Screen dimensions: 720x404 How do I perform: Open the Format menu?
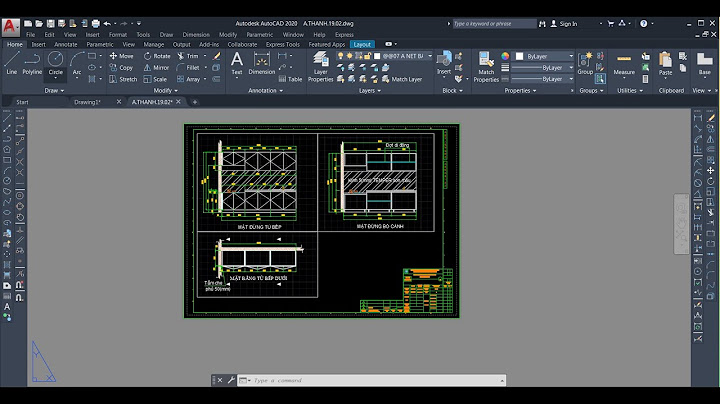(x=118, y=34)
